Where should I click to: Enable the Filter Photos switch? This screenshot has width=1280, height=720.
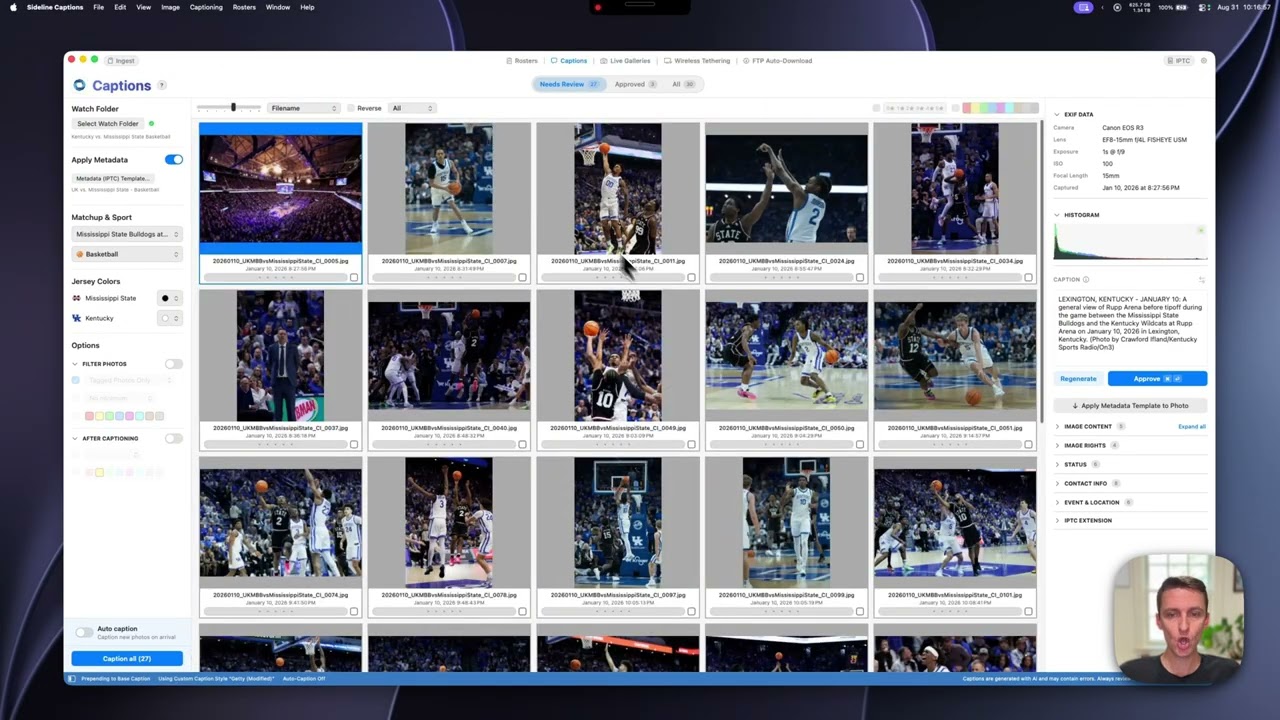point(174,364)
